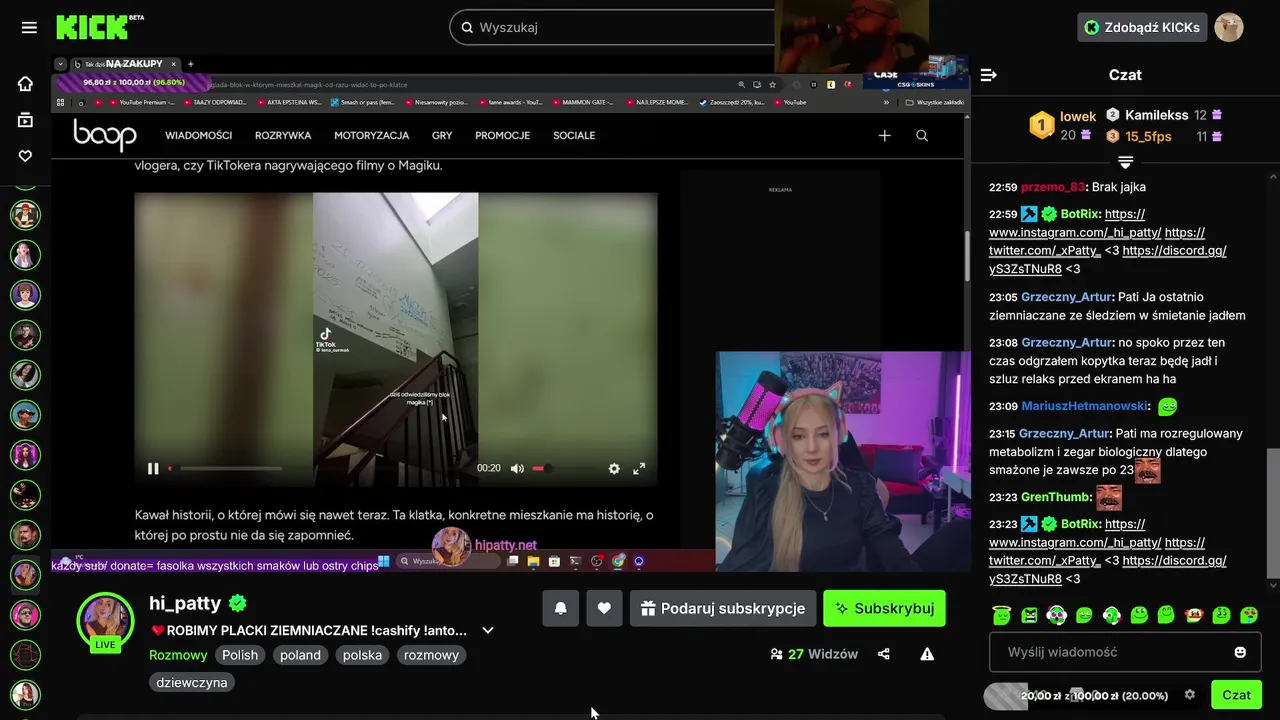Open the Kick hamburger menu

click(x=29, y=27)
